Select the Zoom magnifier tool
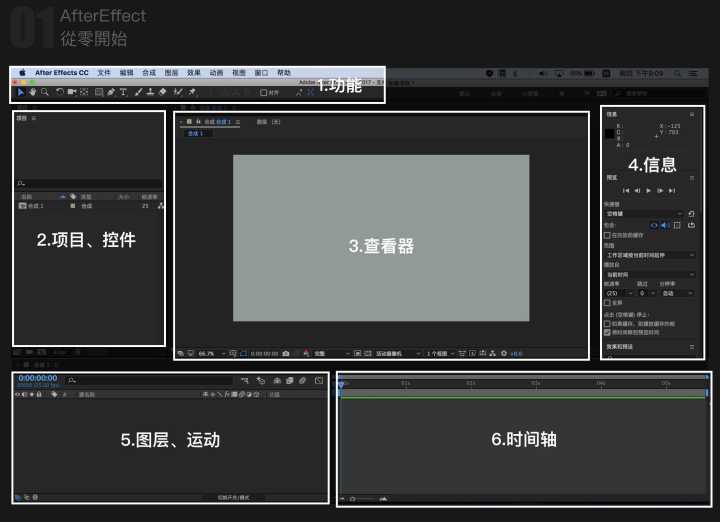Viewport: 720px width, 522px height. 45,92
